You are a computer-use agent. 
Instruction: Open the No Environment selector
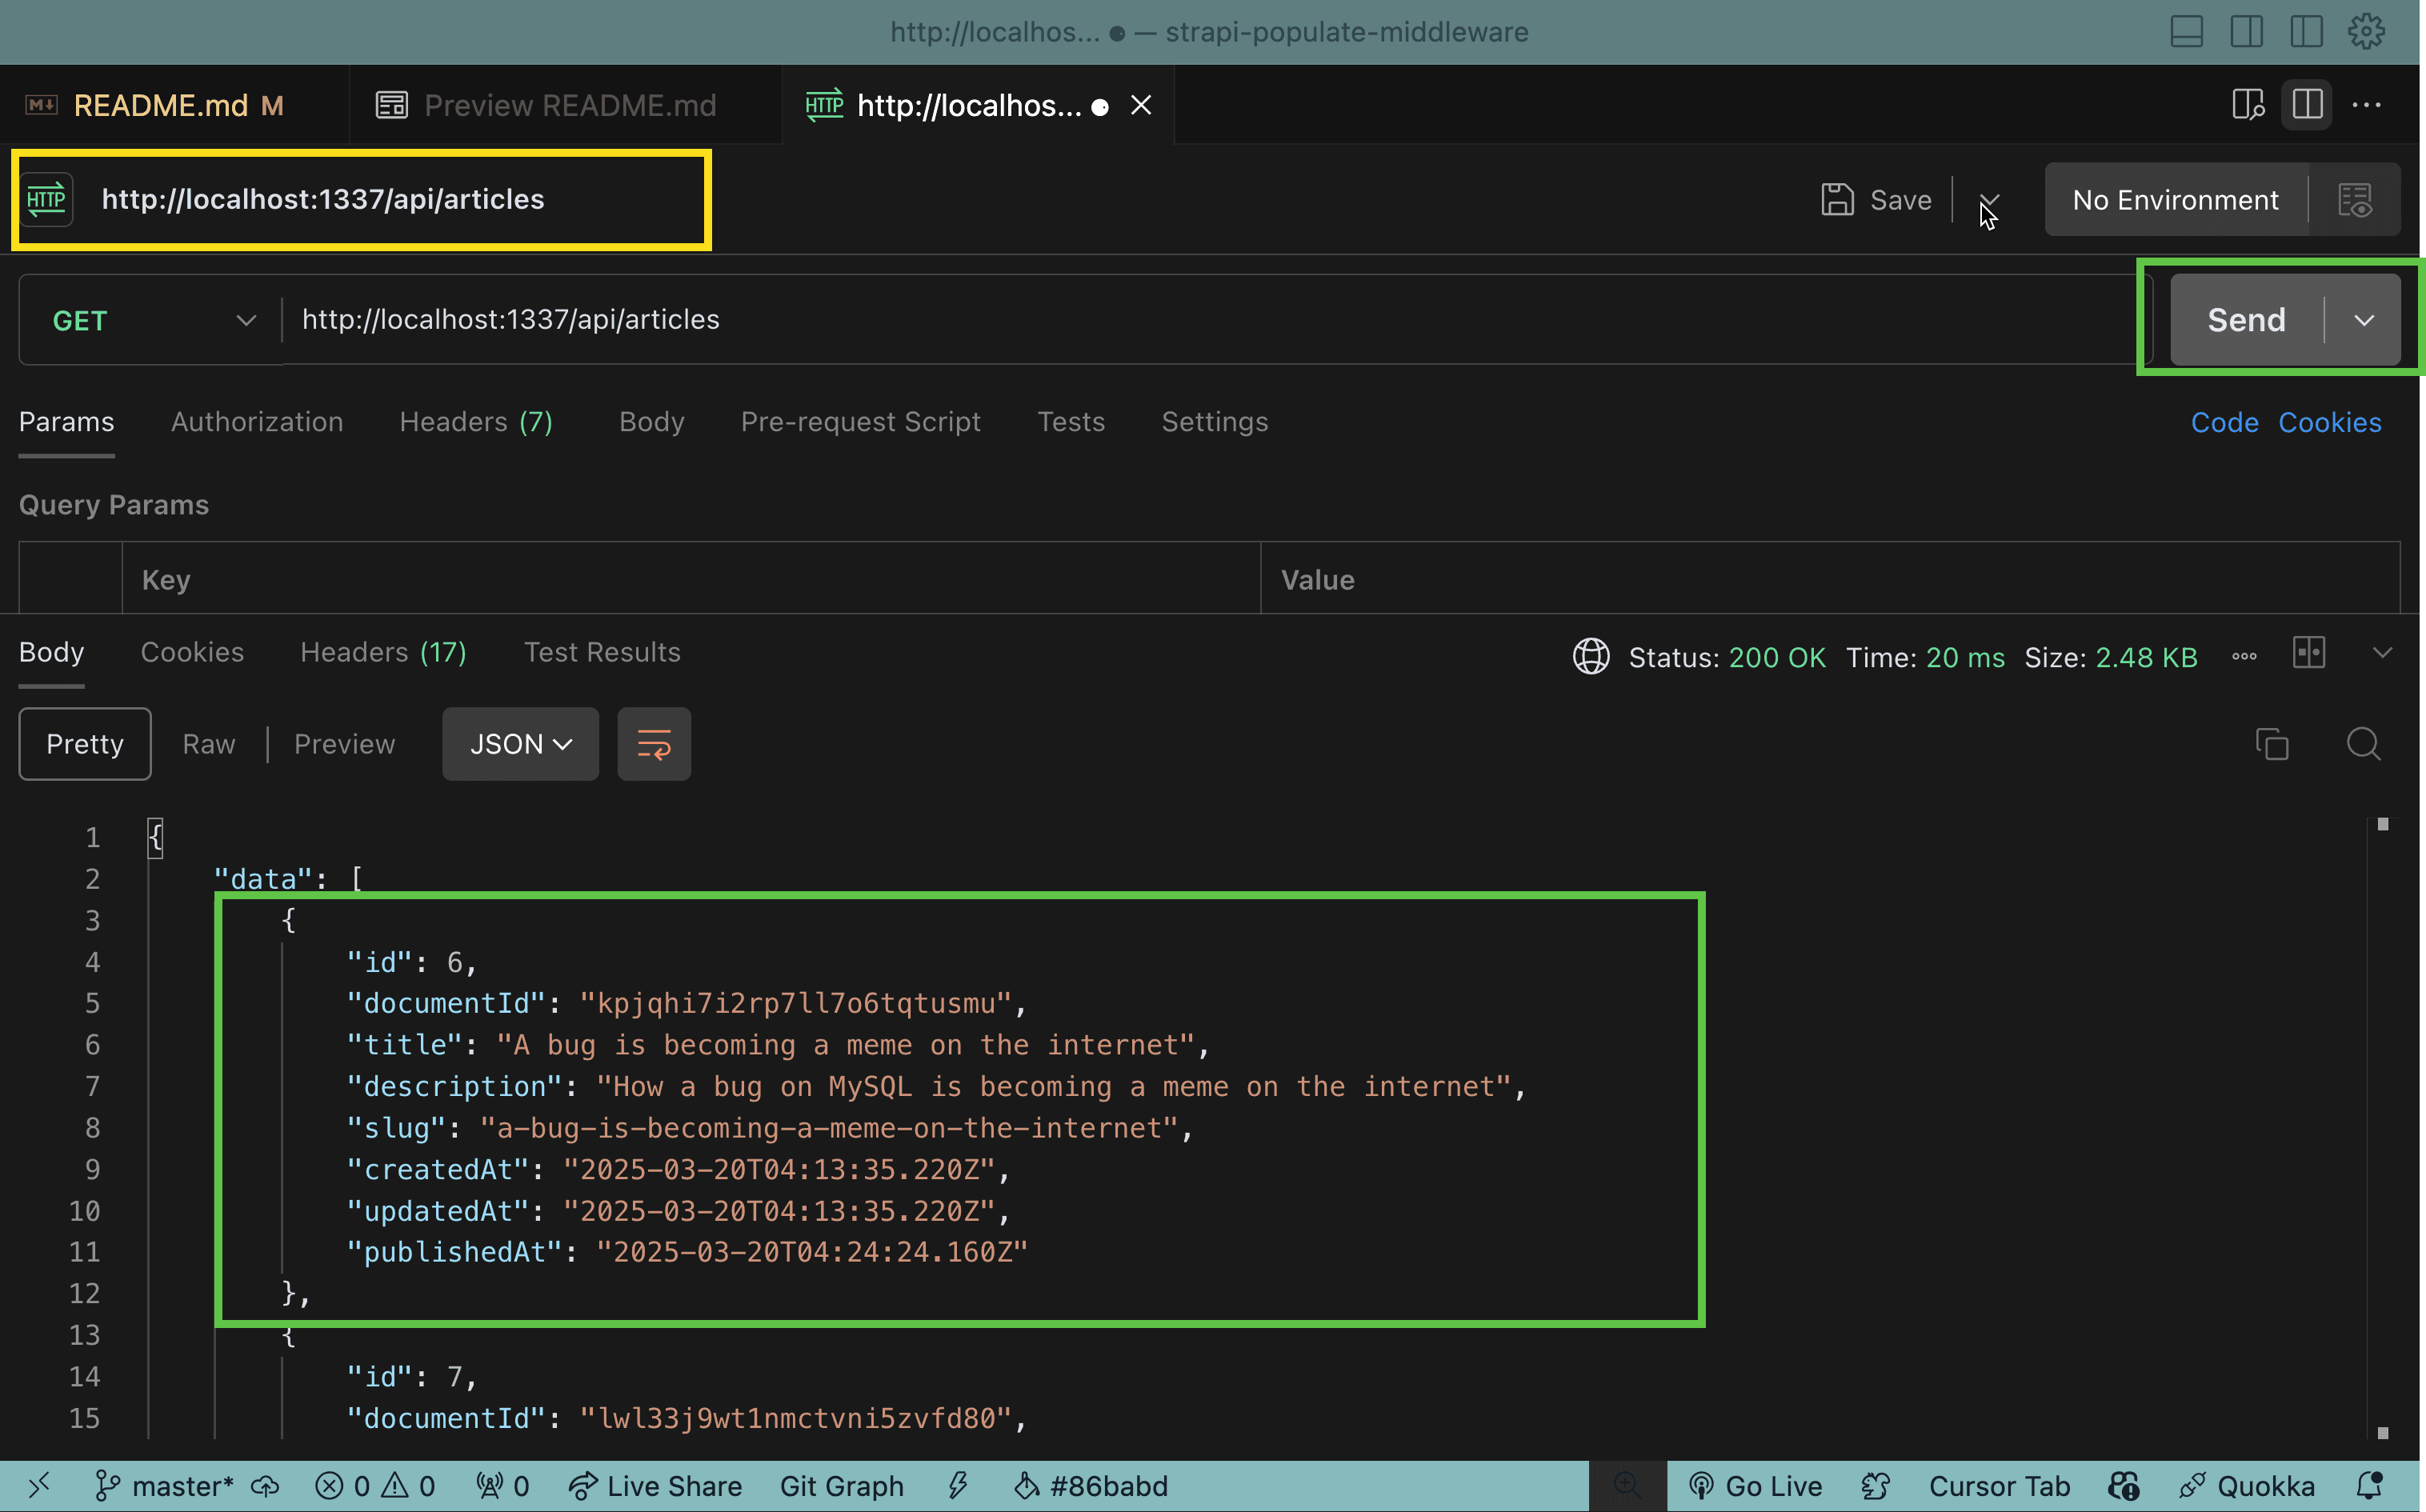[x=2175, y=200]
